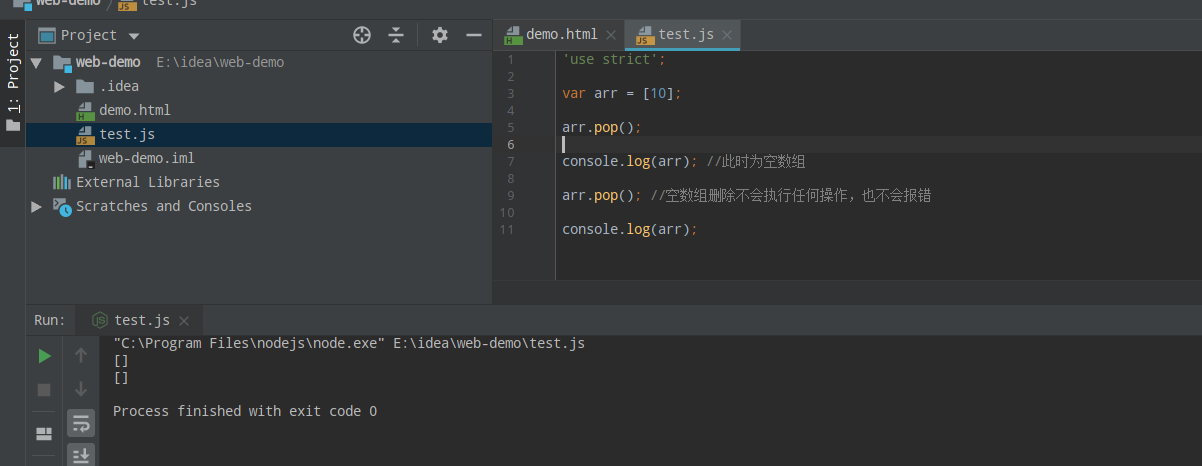Image resolution: width=1202 pixels, height=466 pixels.
Task: Restore layout icon in Run panel
Action: point(44,434)
